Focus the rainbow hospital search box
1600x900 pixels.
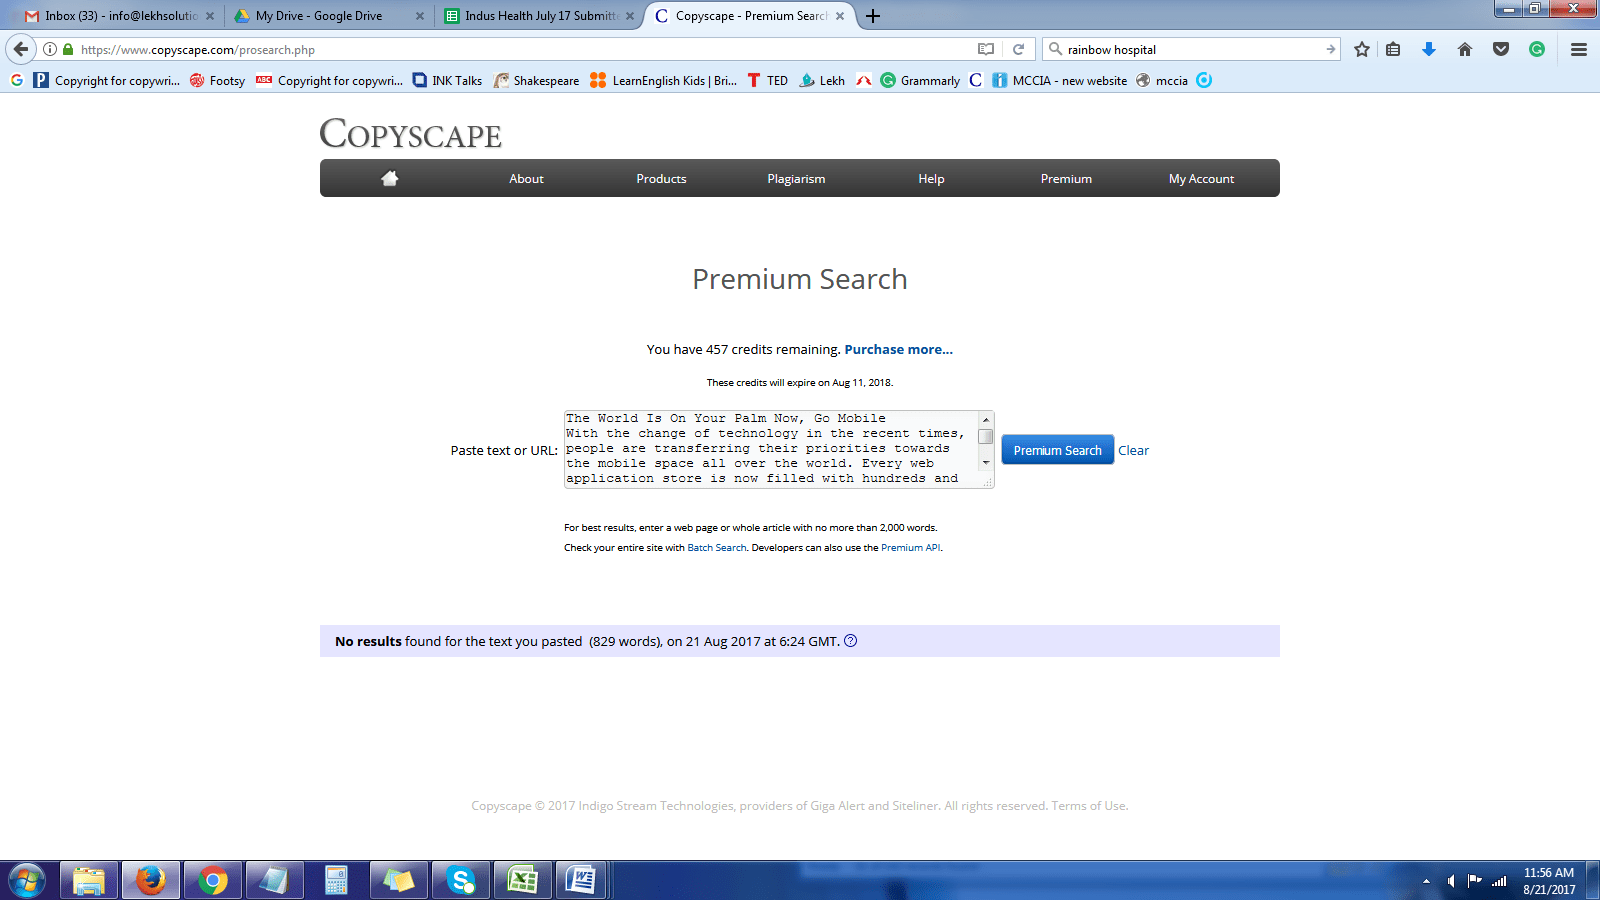tap(1190, 49)
